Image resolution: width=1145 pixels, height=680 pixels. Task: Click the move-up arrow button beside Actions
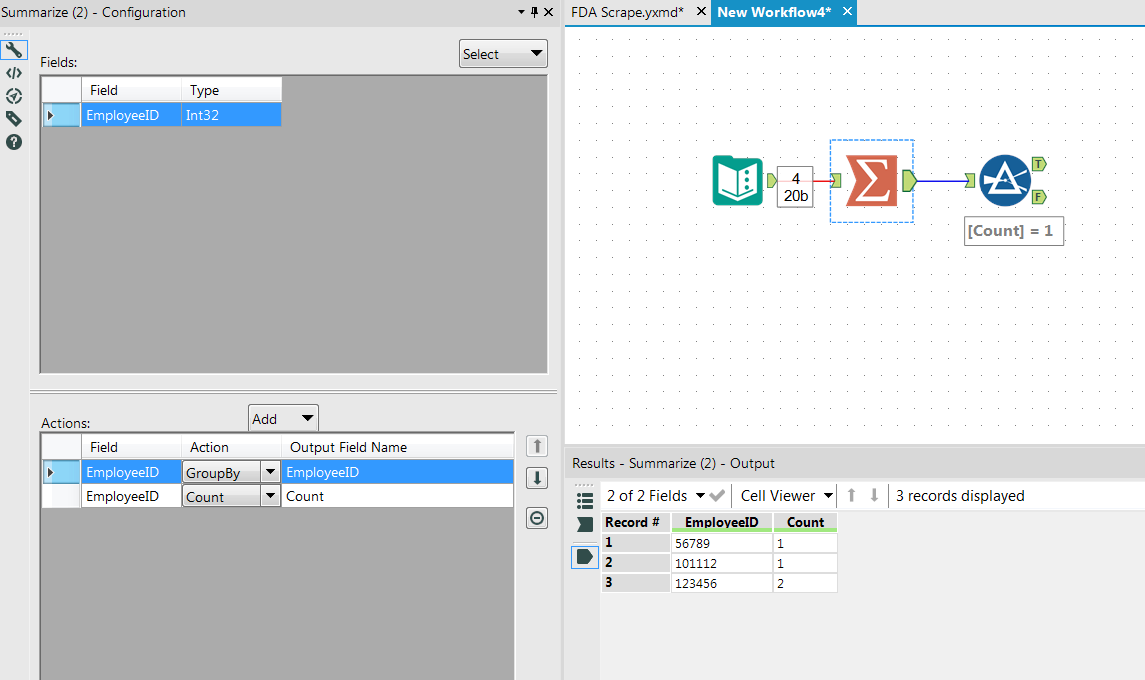pyautogui.click(x=536, y=446)
